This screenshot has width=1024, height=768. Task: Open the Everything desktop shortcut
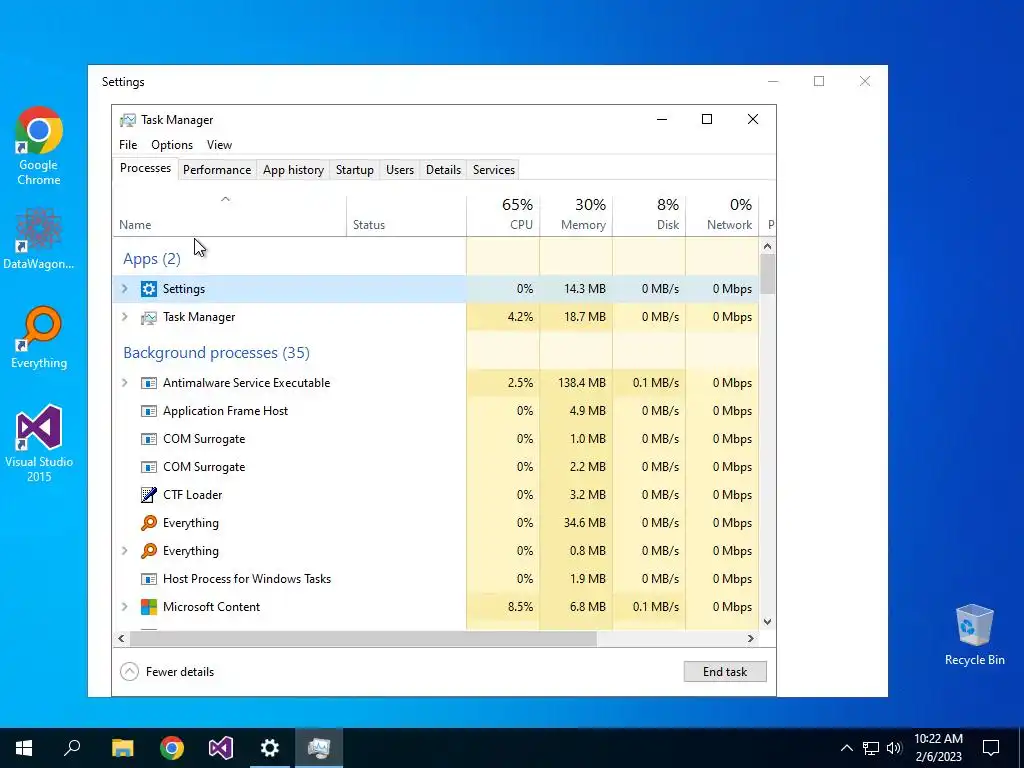click(x=39, y=338)
